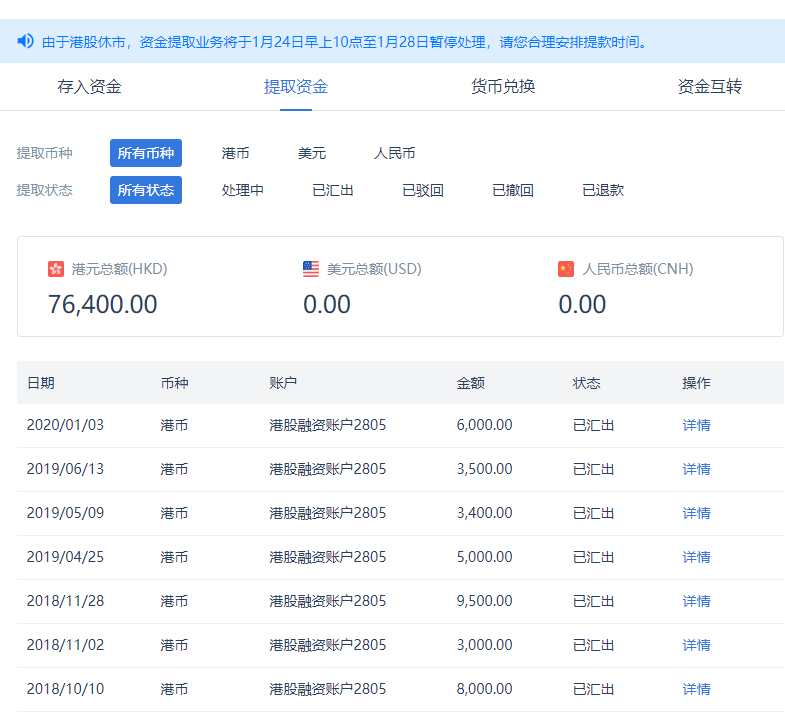Viewport: 785px width, 713px height.
Task: Click the 金额 column header
Action: [x=471, y=383]
